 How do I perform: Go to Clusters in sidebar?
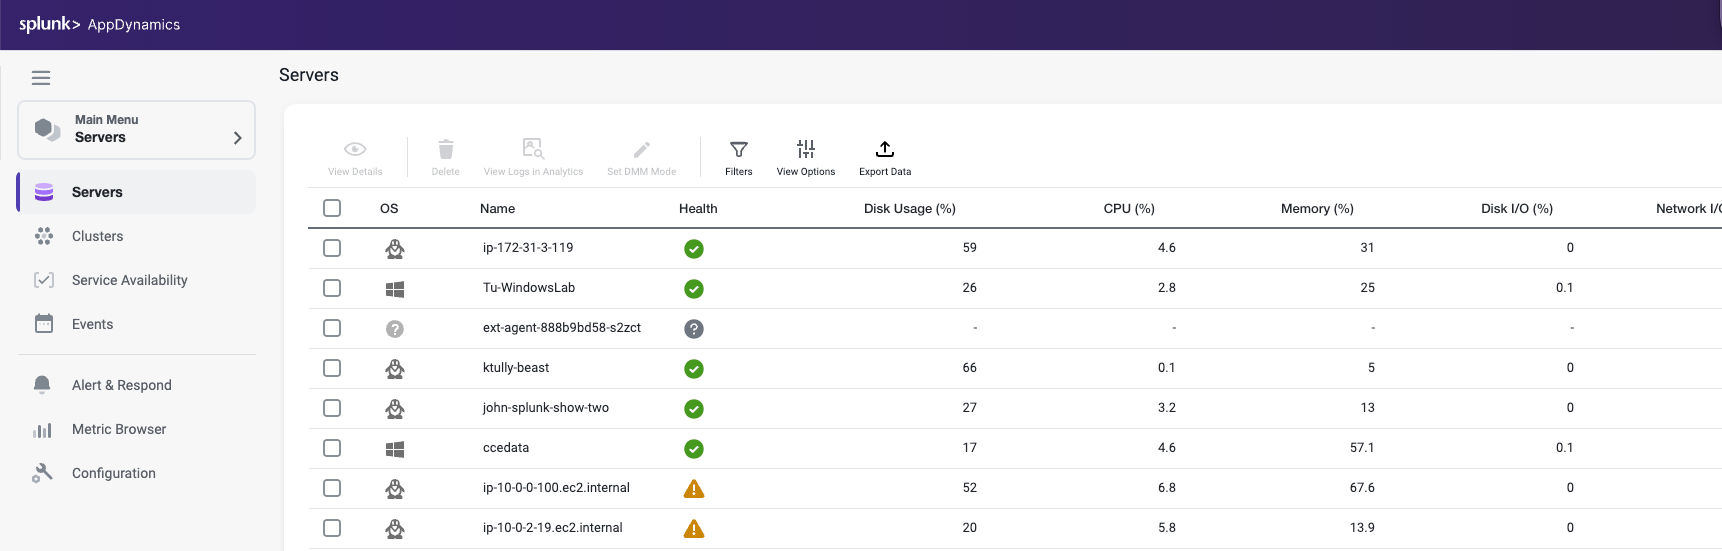pos(97,236)
